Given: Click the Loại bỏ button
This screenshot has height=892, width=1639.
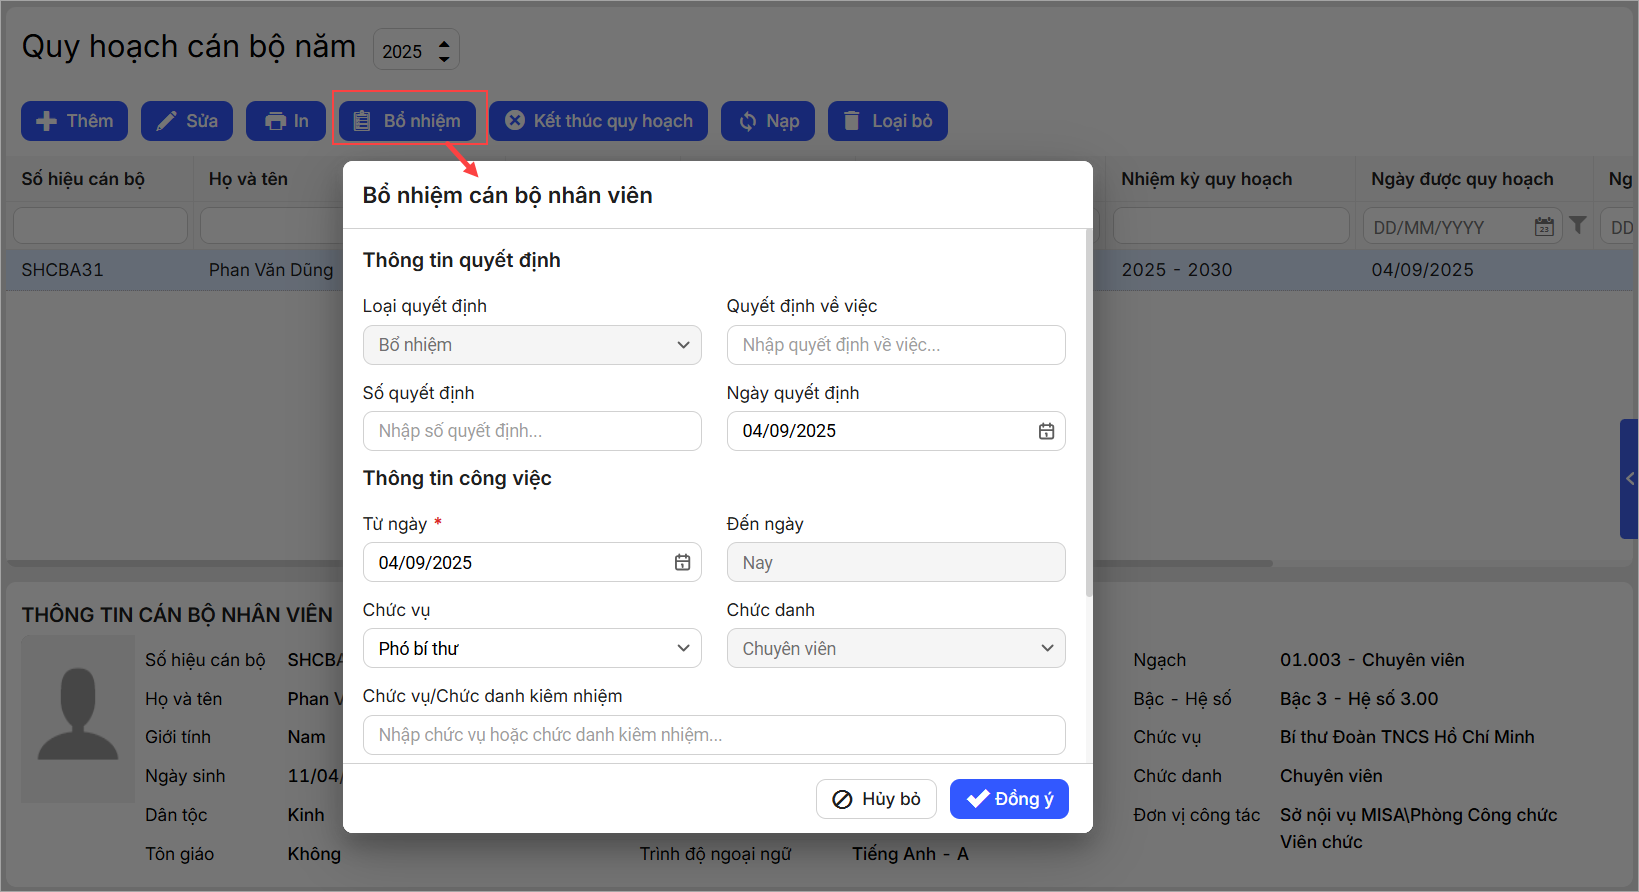Looking at the screenshot, I should 887,121.
